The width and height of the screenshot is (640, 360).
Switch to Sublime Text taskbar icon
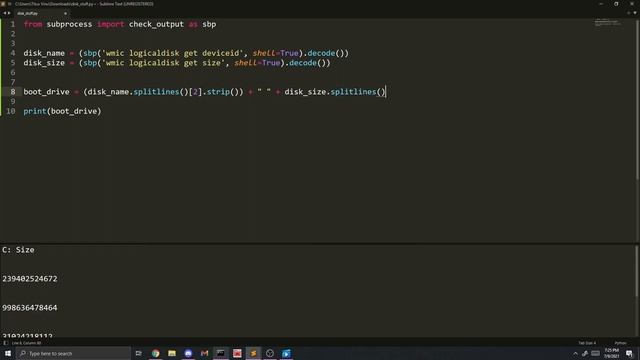253,353
